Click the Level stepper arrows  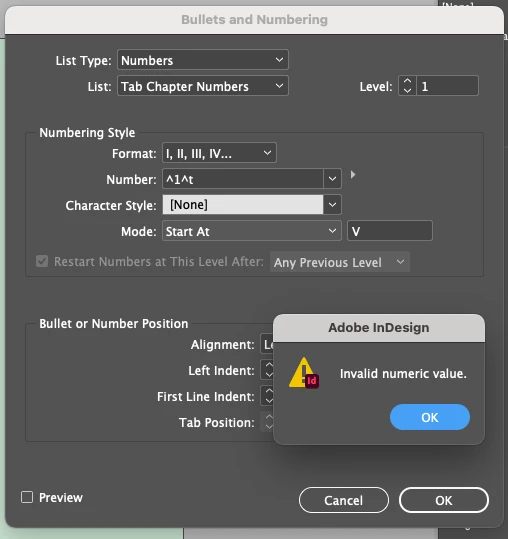point(407,86)
